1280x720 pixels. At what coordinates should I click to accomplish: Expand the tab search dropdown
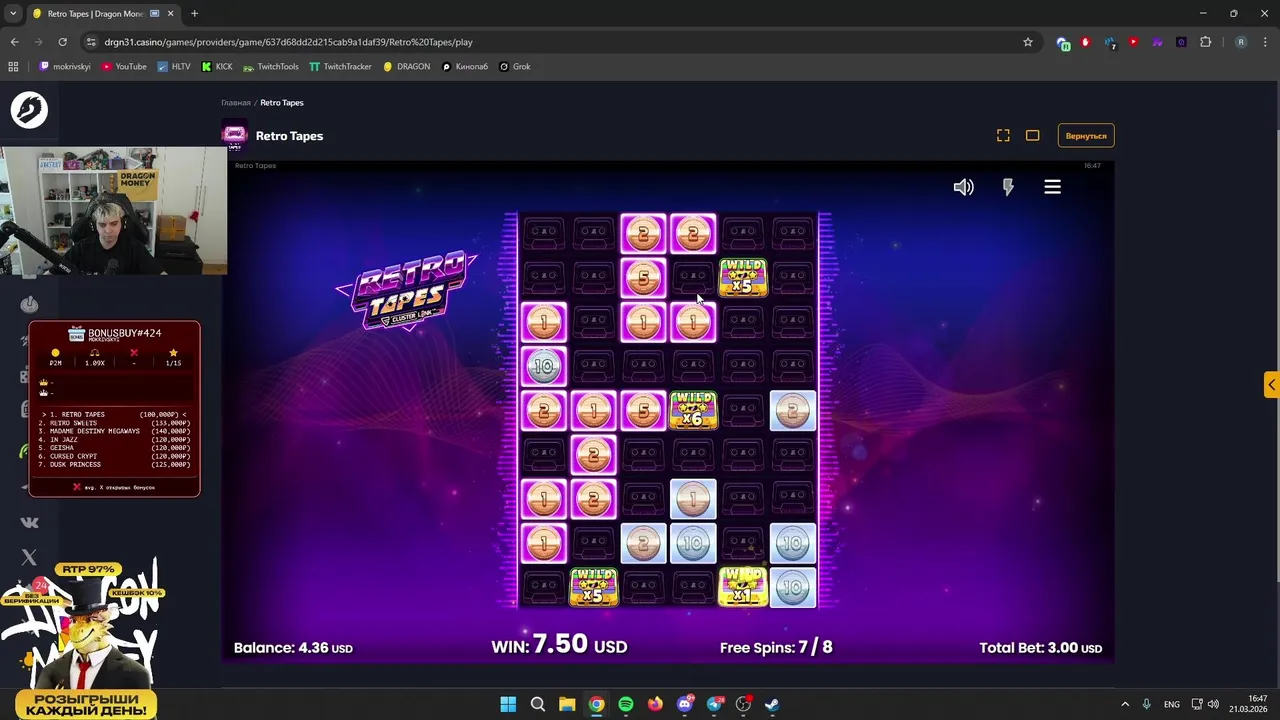coord(13,13)
